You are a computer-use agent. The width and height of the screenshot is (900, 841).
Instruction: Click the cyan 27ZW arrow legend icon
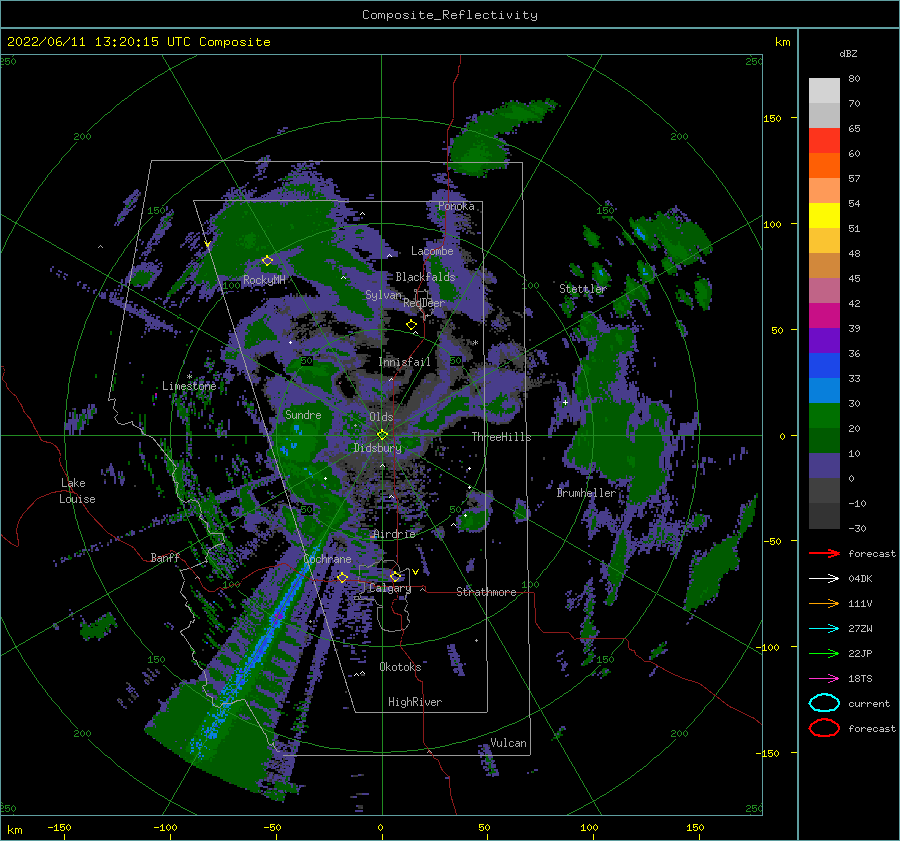(824, 629)
